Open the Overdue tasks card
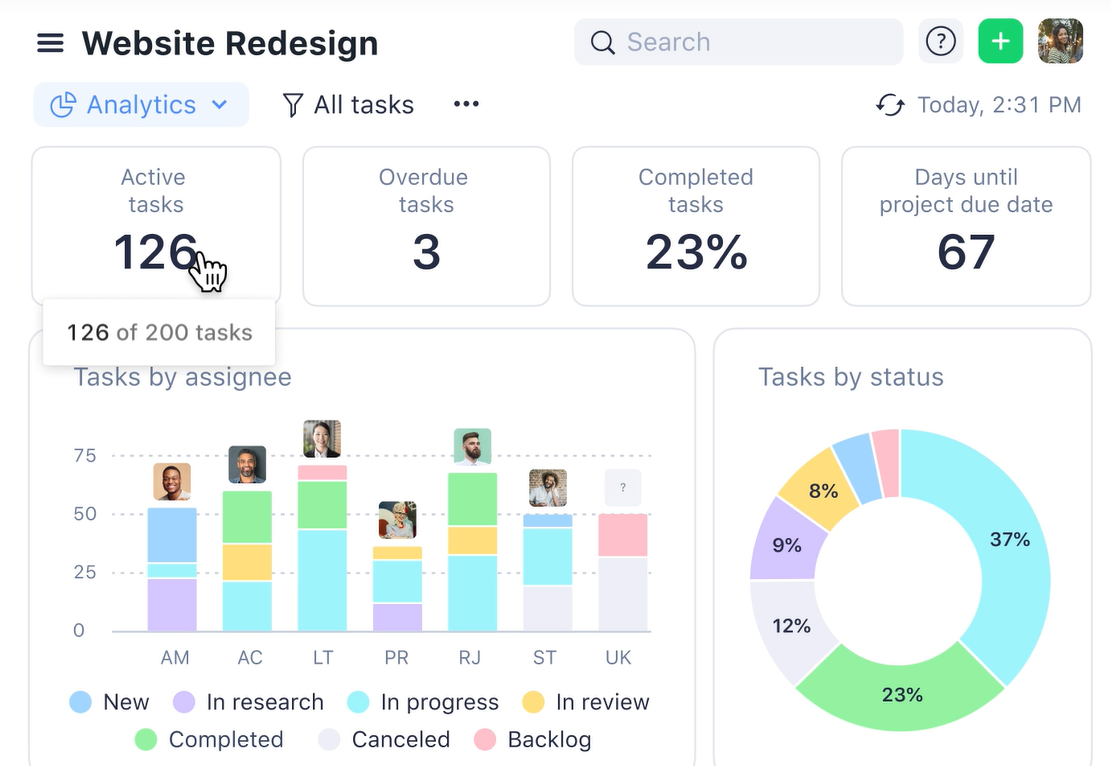The height and width of the screenshot is (766, 1111). (x=426, y=226)
